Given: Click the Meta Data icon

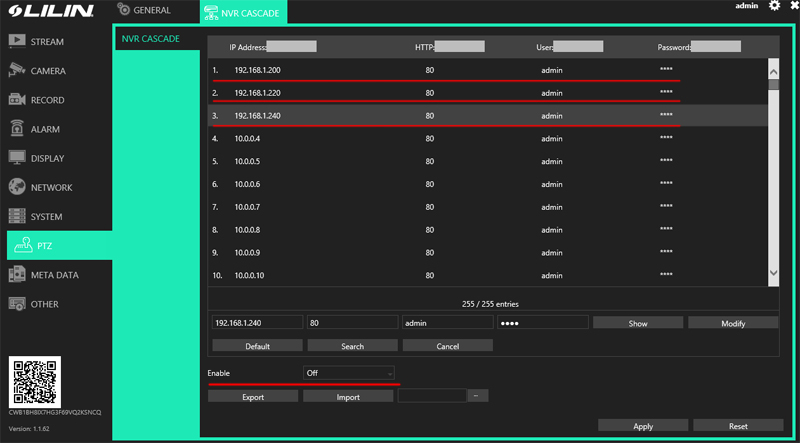Looking at the screenshot, I should (x=17, y=275).
